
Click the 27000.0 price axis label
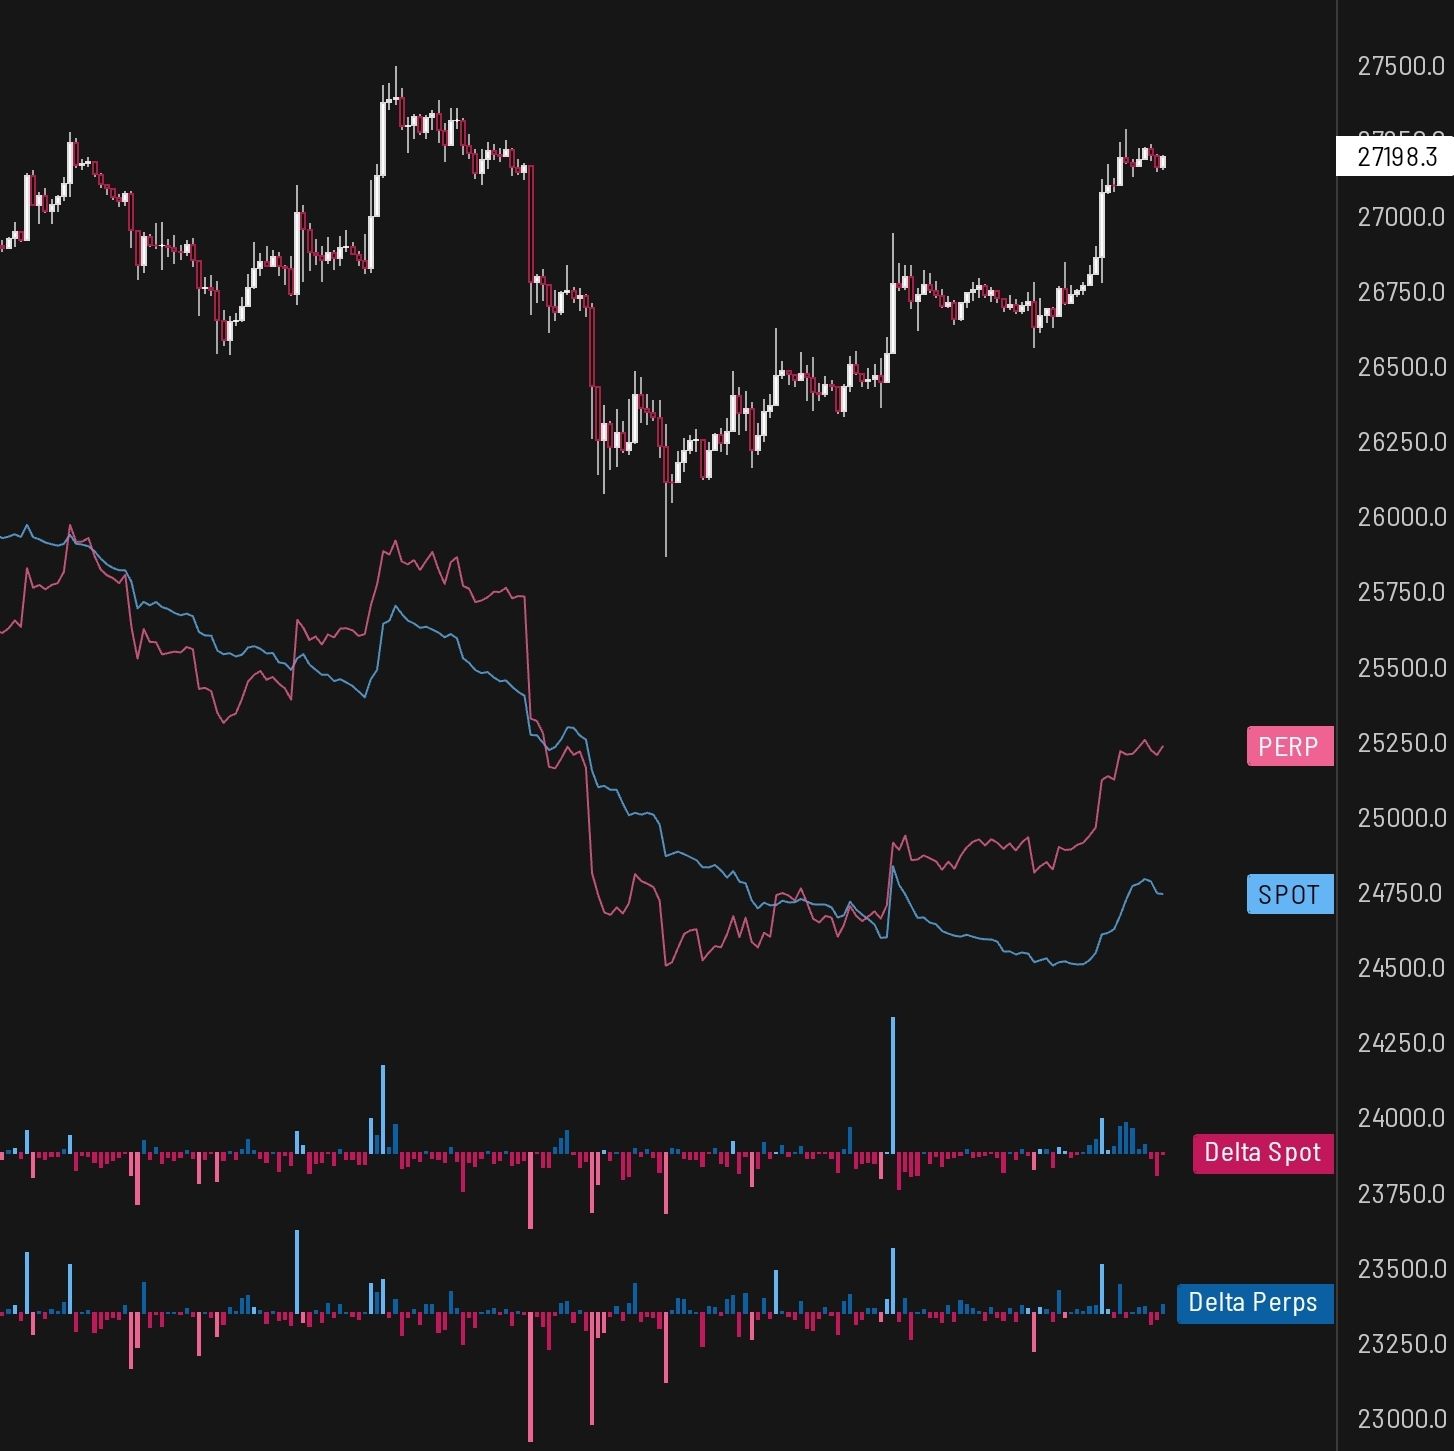click(1400, 217)
